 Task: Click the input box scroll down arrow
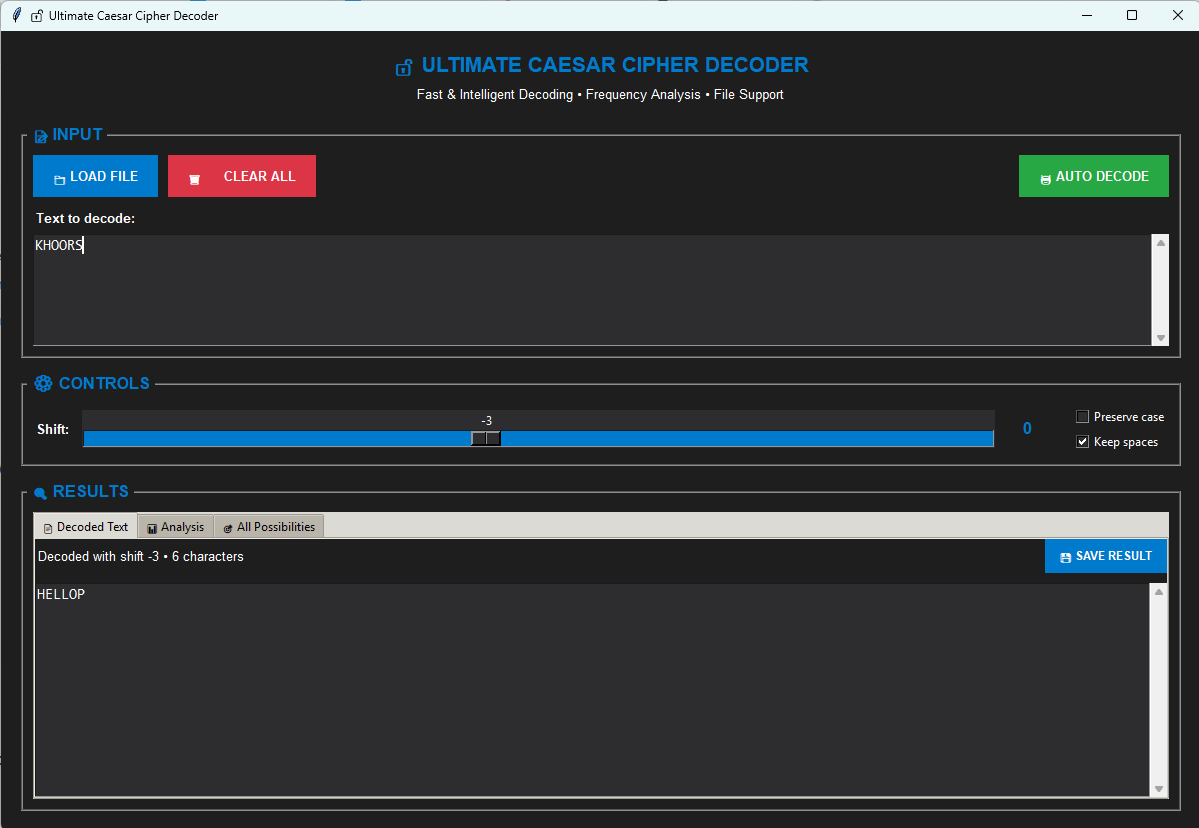click(x=1160, y=338)
